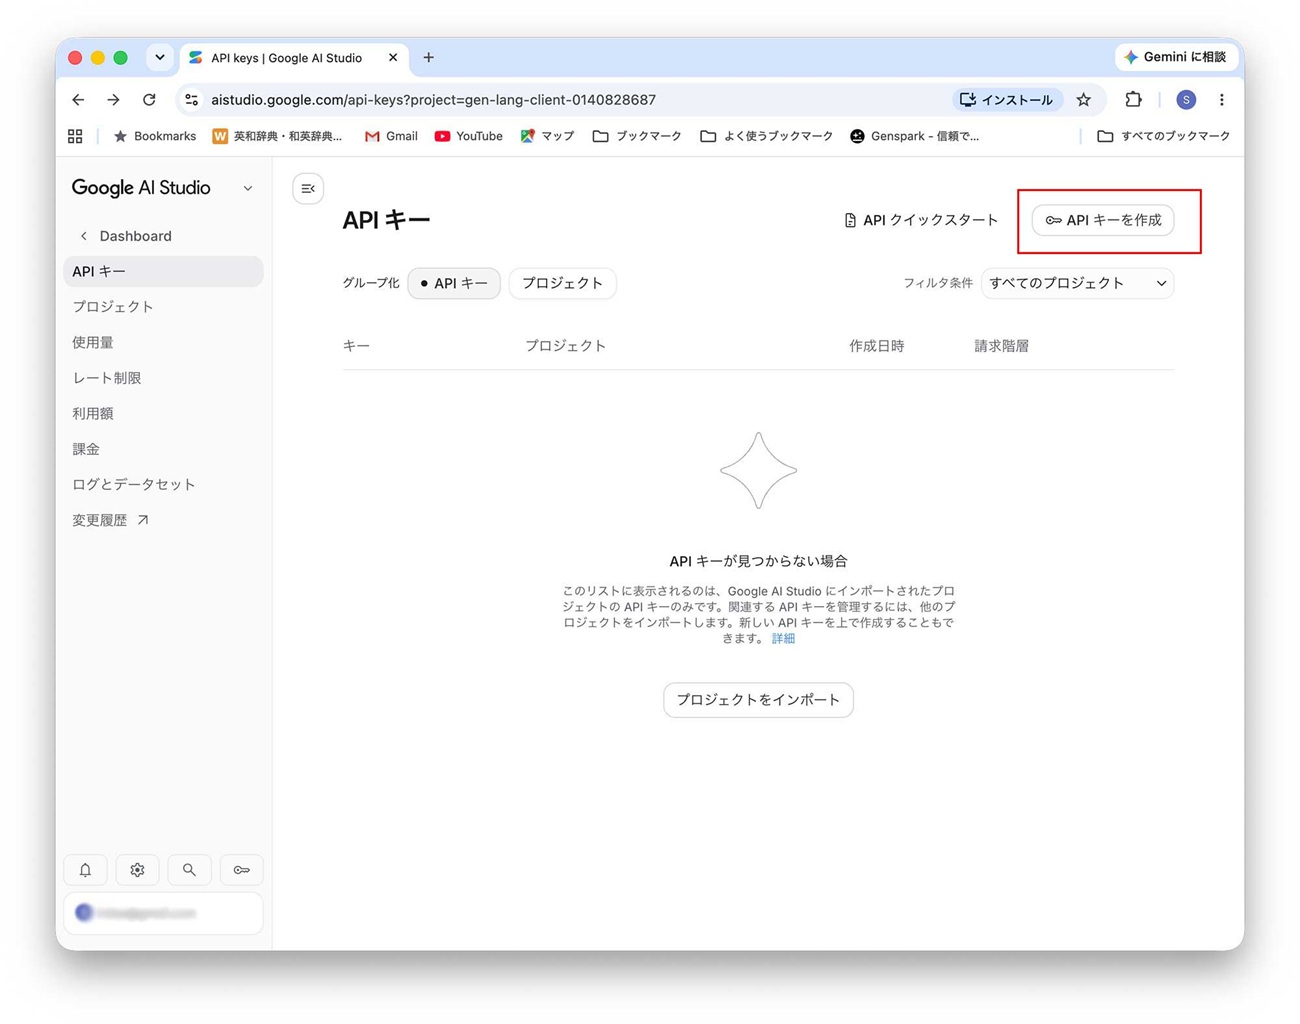Select API キー in the sidebar
The width and height of the screenshot is (1300, 1024).
tap(163, 271)
